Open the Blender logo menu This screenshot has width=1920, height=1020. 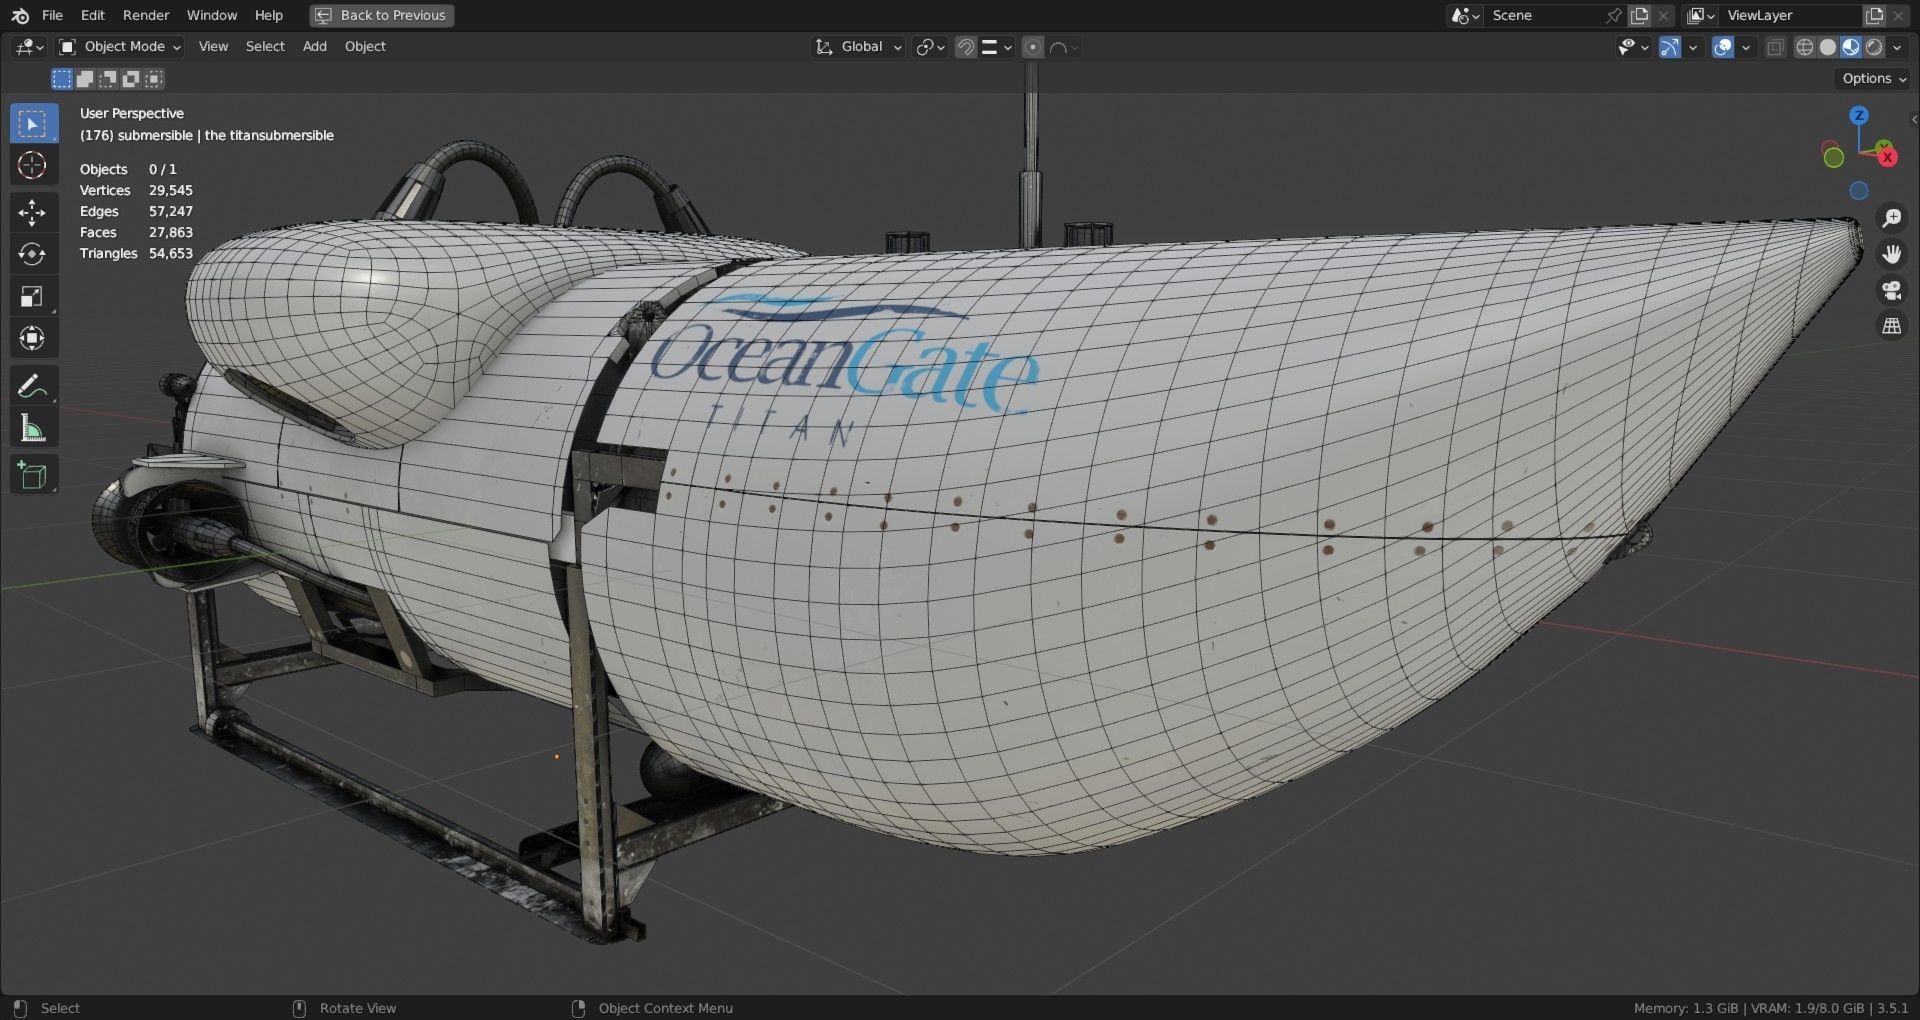[x=20, y=15]
